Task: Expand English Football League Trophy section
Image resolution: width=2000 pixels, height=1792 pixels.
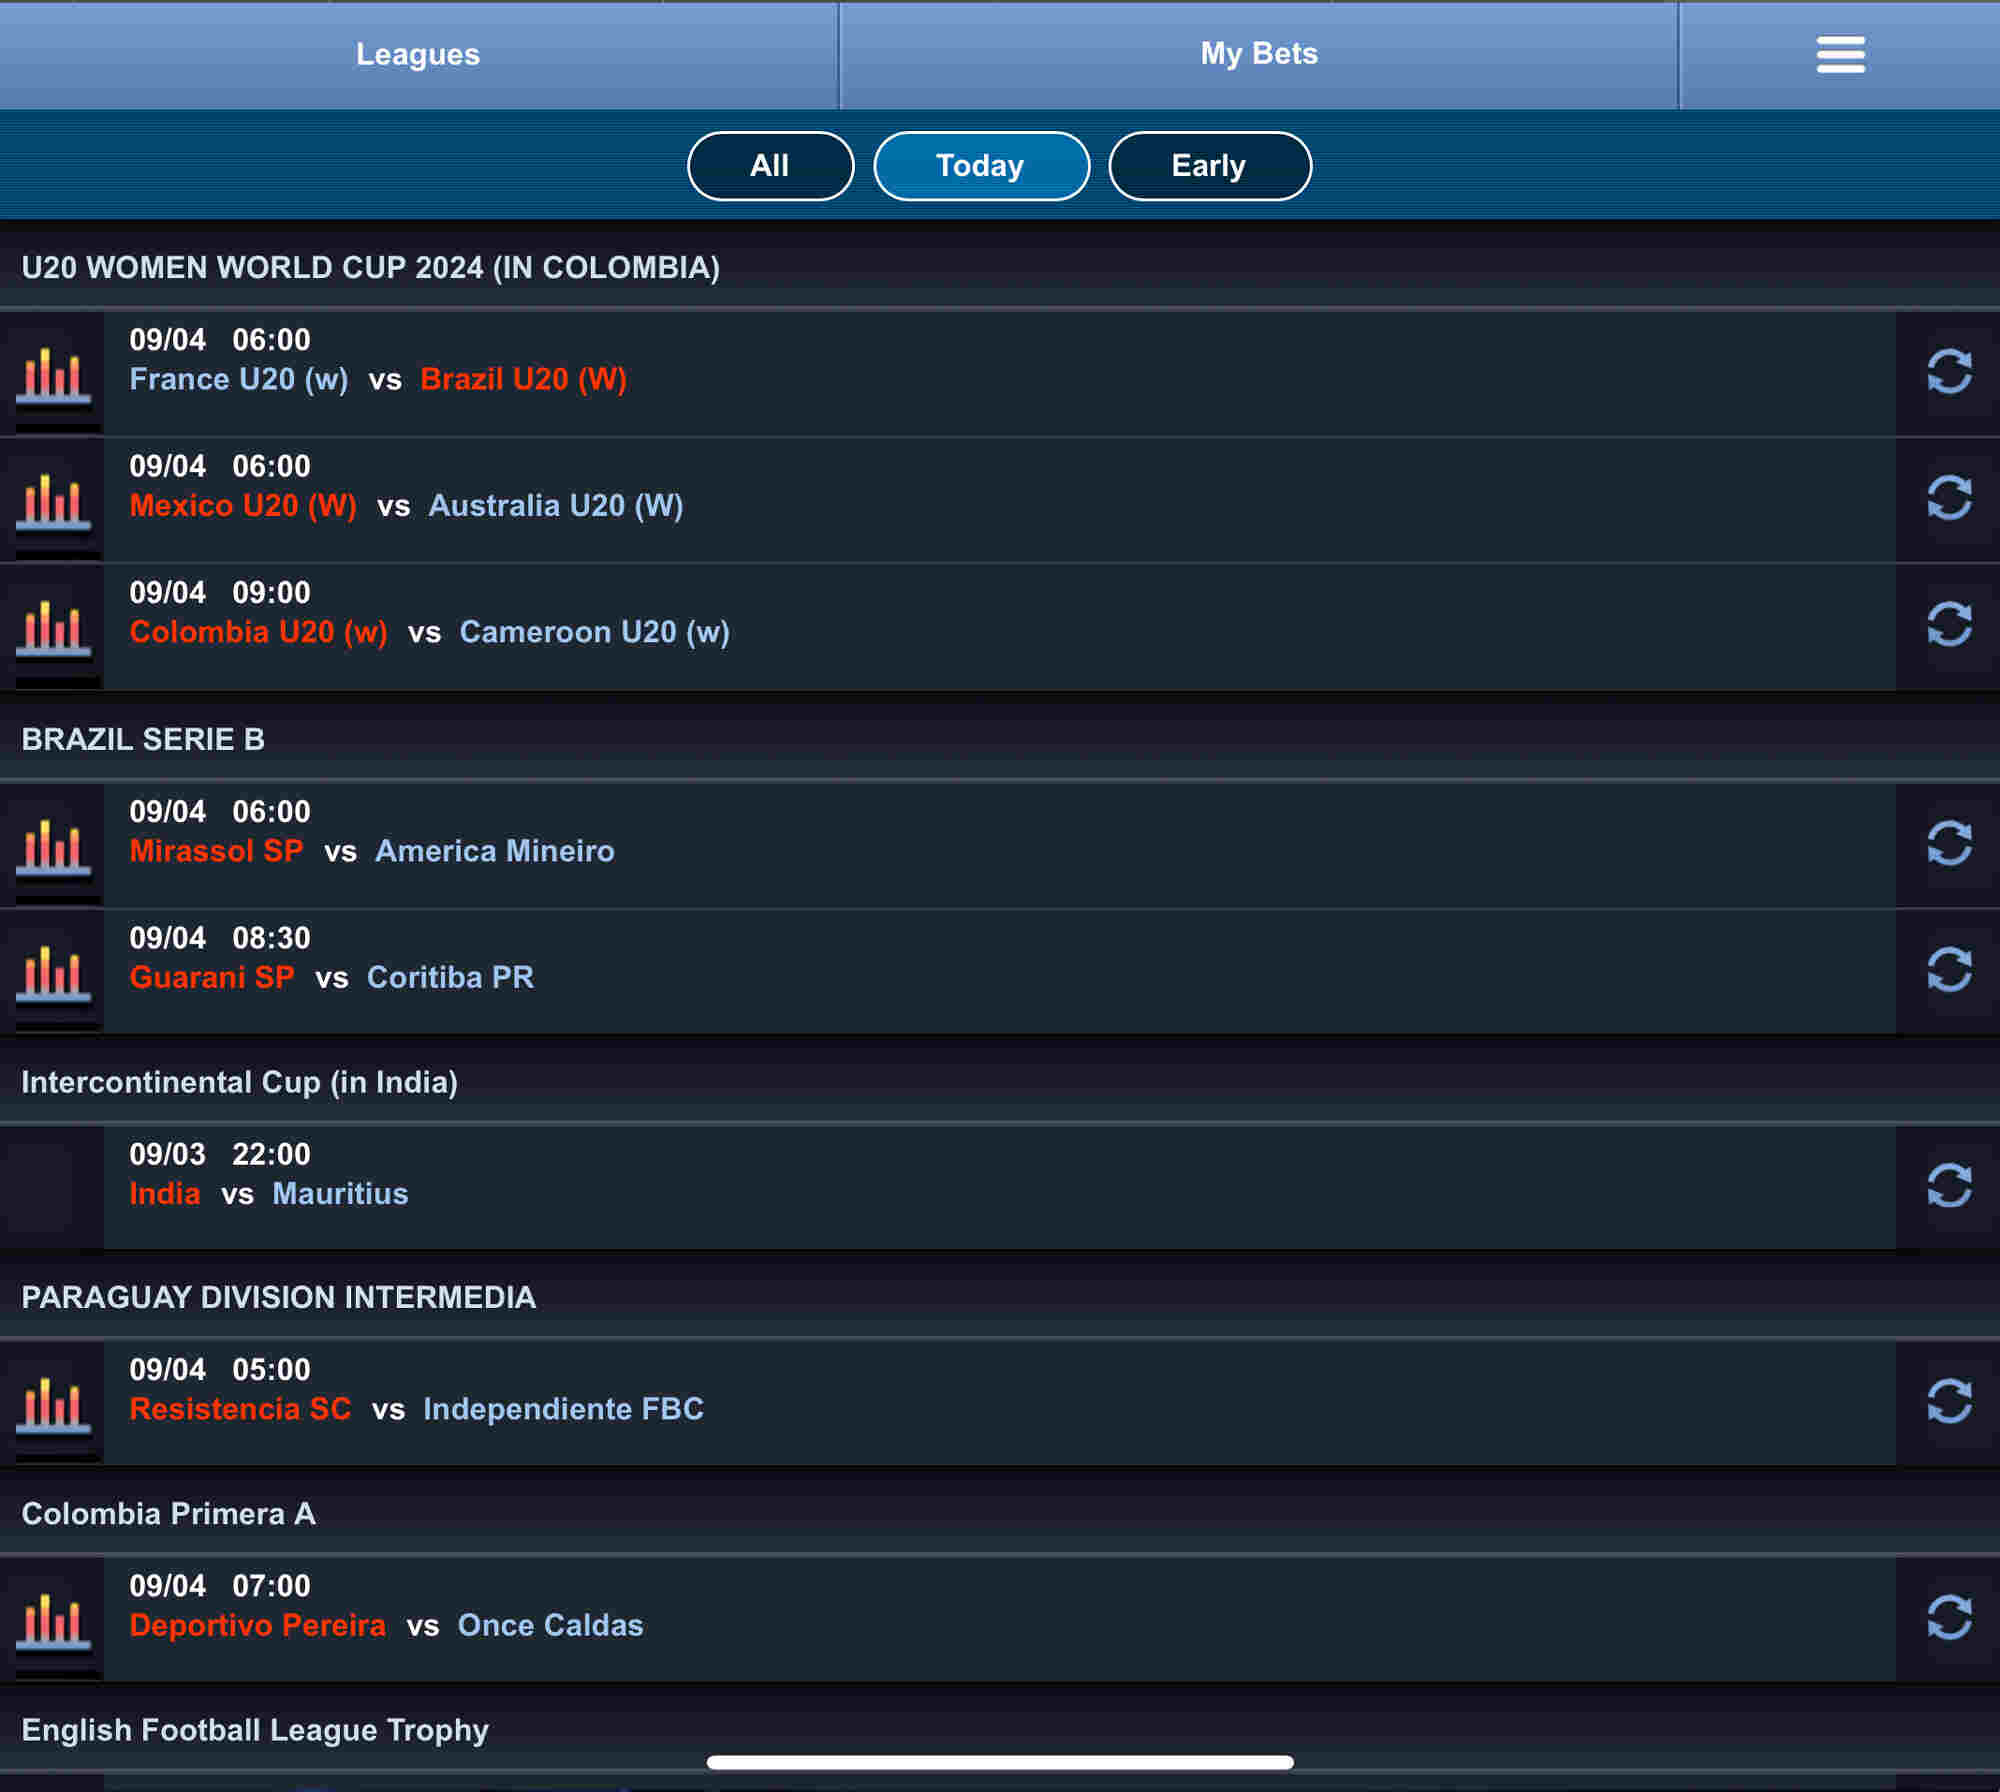Action: pos(1000,1731)
